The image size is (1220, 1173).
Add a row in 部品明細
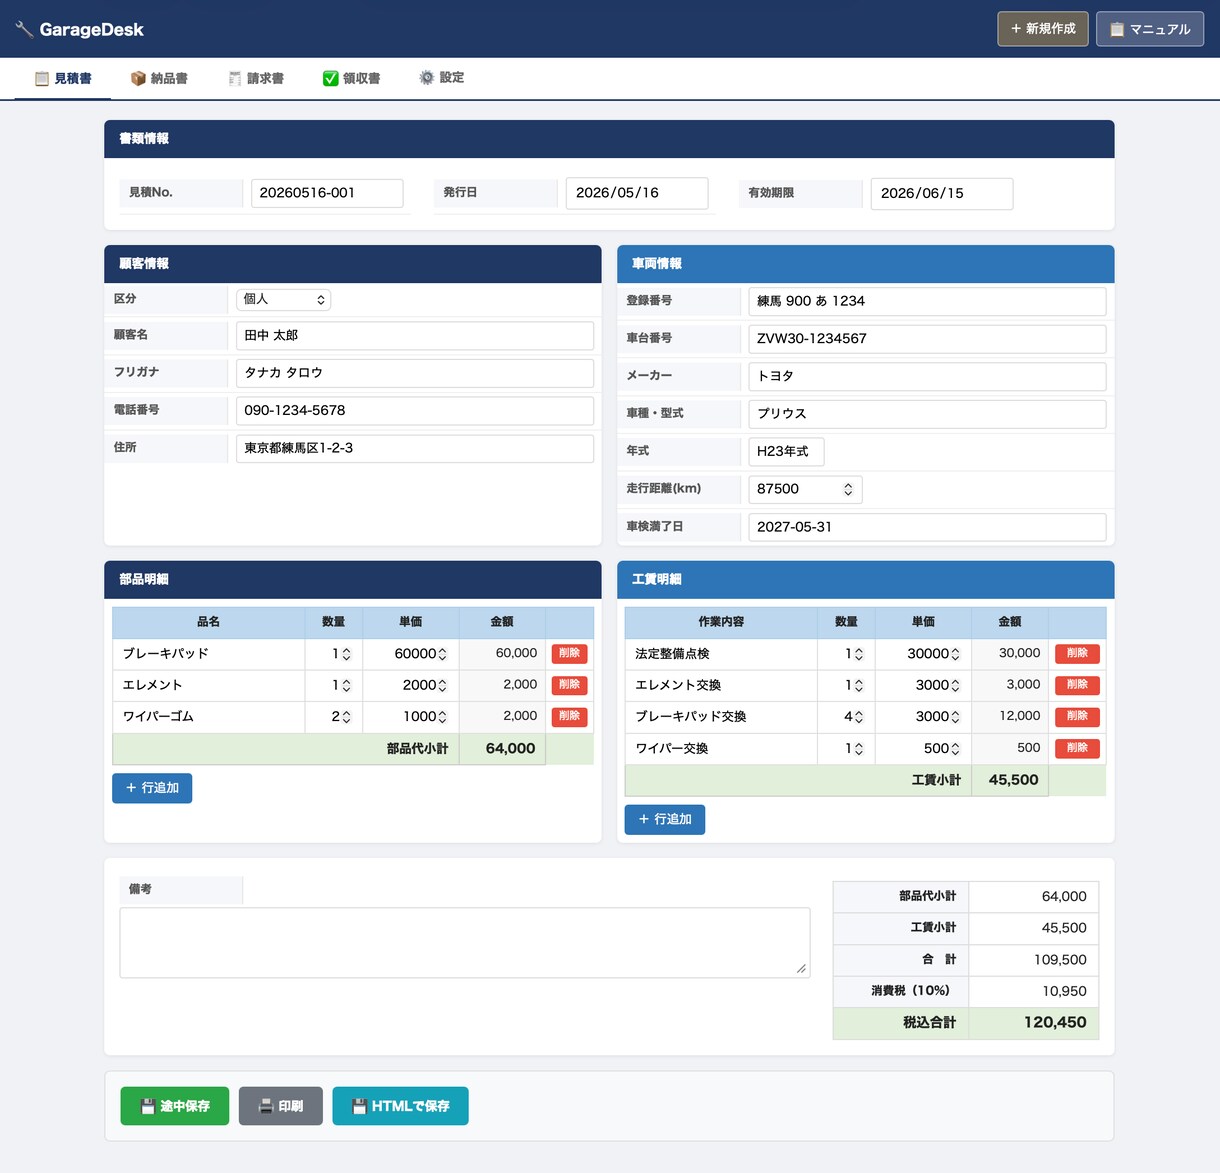(x=152, y=788)
